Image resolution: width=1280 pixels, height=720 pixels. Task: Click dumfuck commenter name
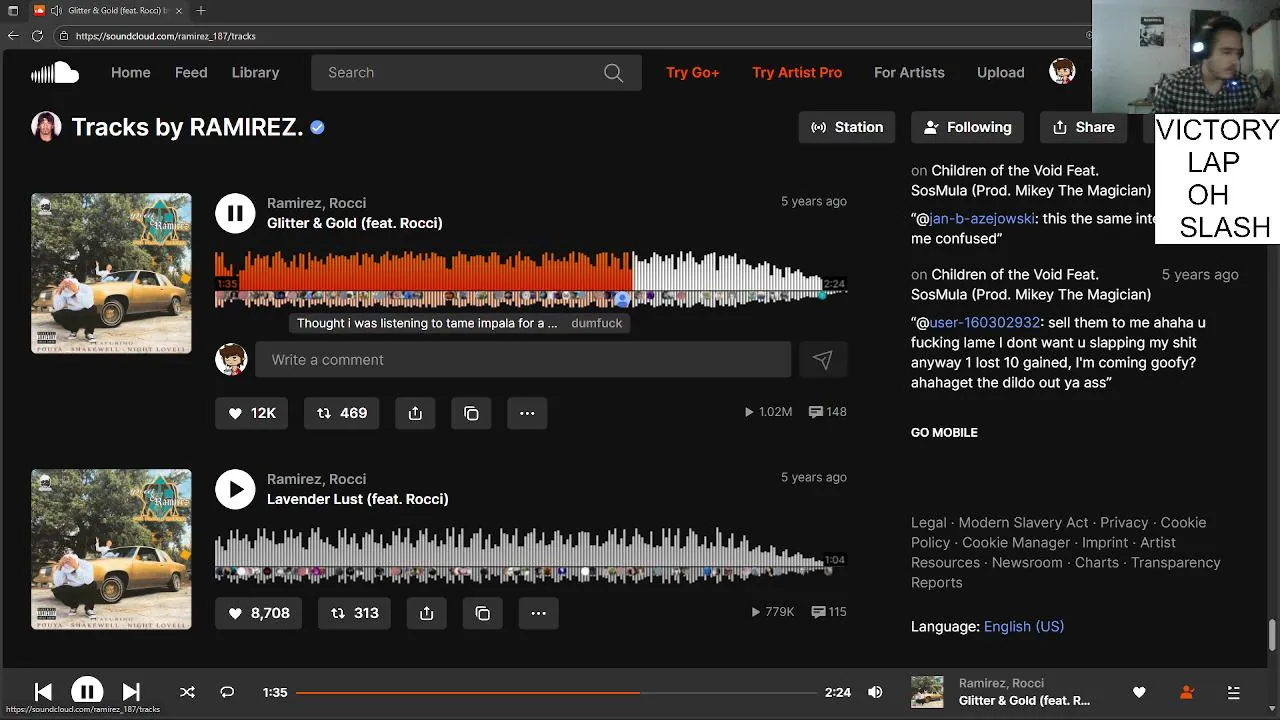[597, 324]
